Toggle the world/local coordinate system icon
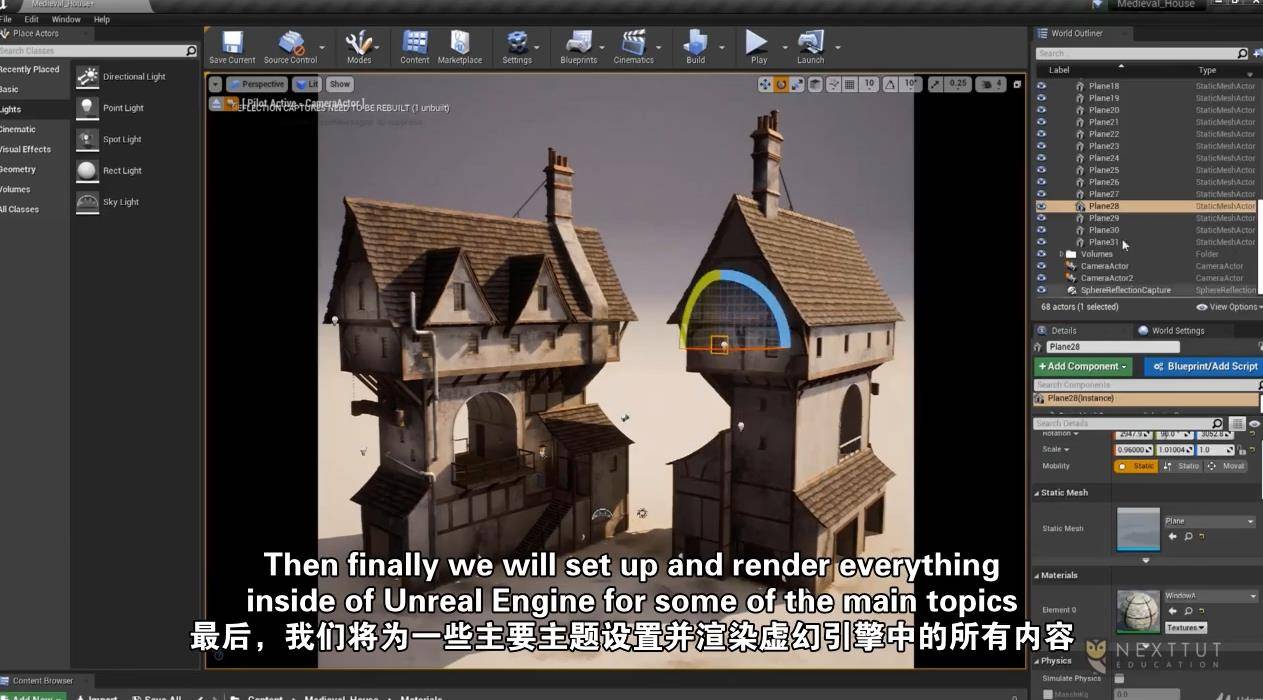1263x700 pixels. pyautogui.click(x=817, y=84)
